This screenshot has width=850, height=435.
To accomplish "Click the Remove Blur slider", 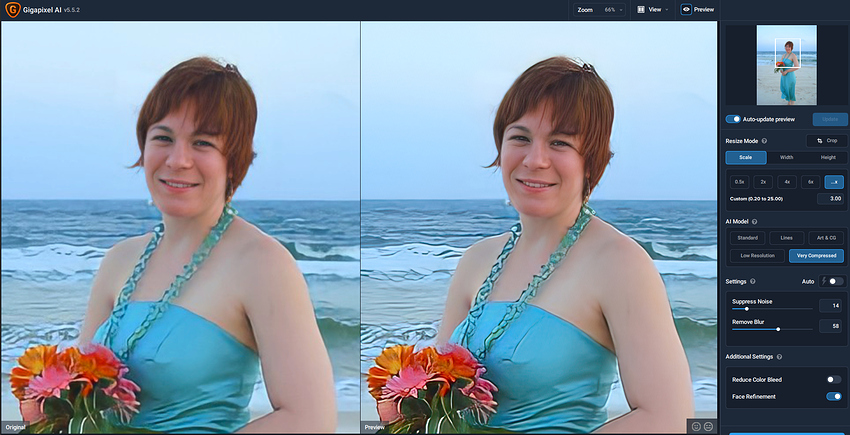I will point(779,328).
